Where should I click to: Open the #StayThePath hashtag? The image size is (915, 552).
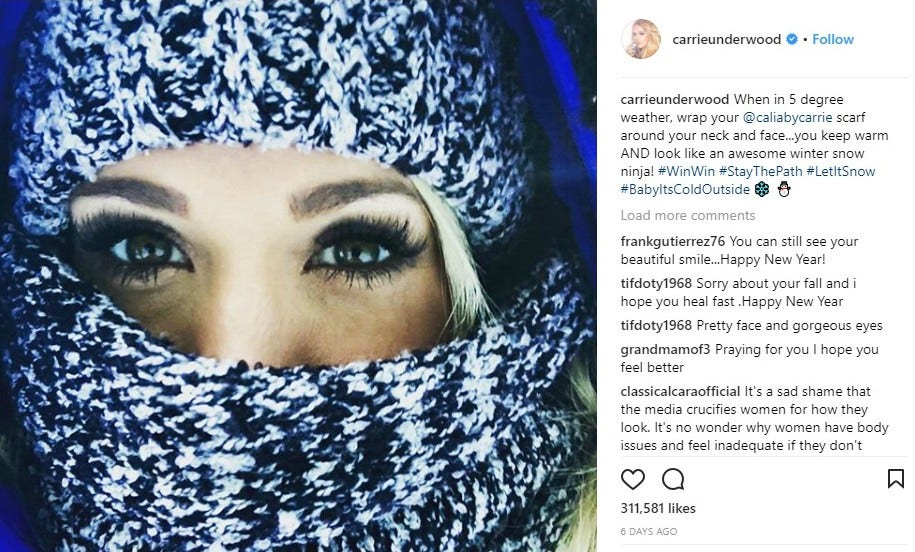click(760, 172)
